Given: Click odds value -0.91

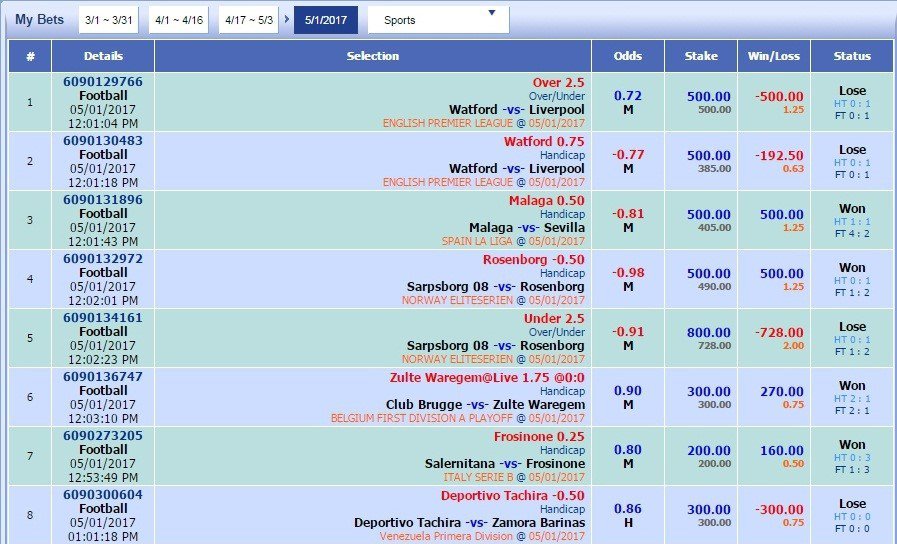Looking at the screenshot, I should pos(628,331).
